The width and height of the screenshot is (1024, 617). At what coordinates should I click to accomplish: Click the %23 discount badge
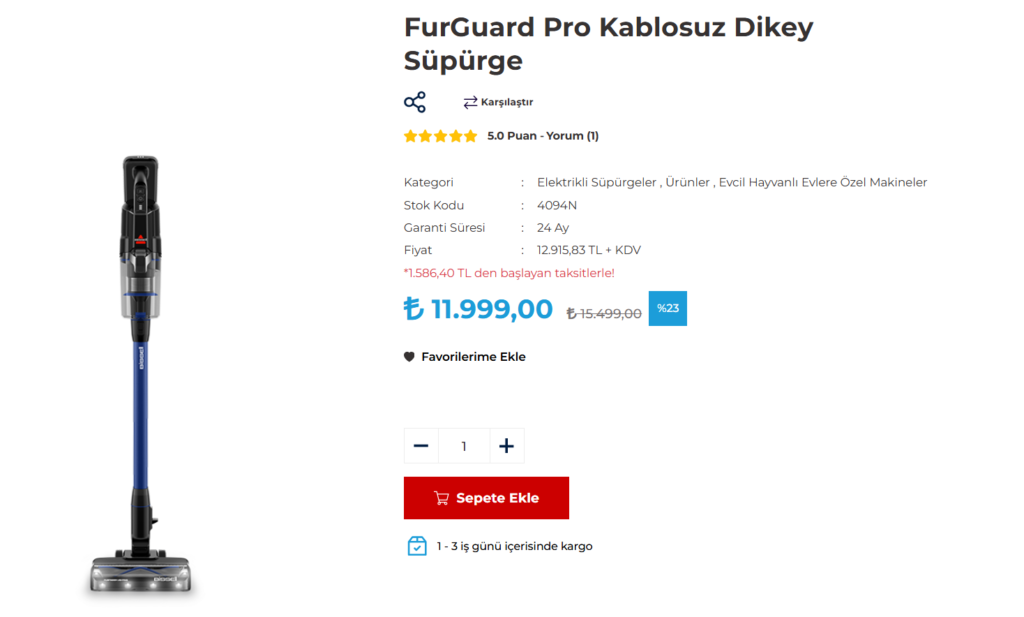pyautogui.click(x=668, y=308)
